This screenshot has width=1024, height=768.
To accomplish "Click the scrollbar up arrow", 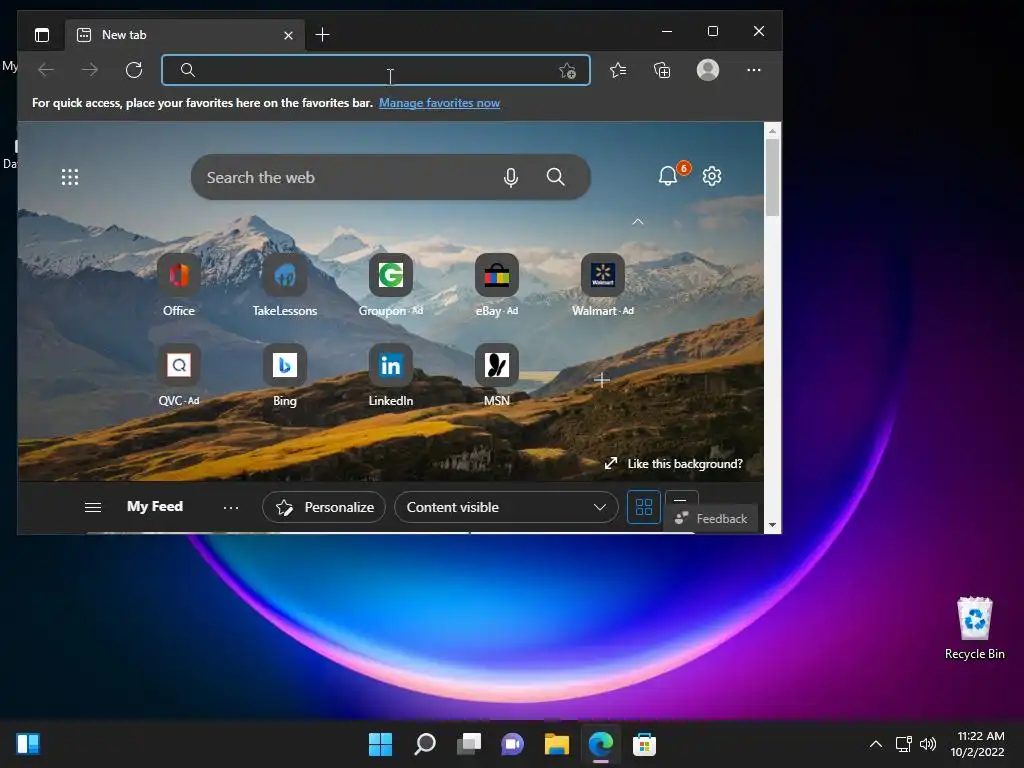I will (773, 131).
